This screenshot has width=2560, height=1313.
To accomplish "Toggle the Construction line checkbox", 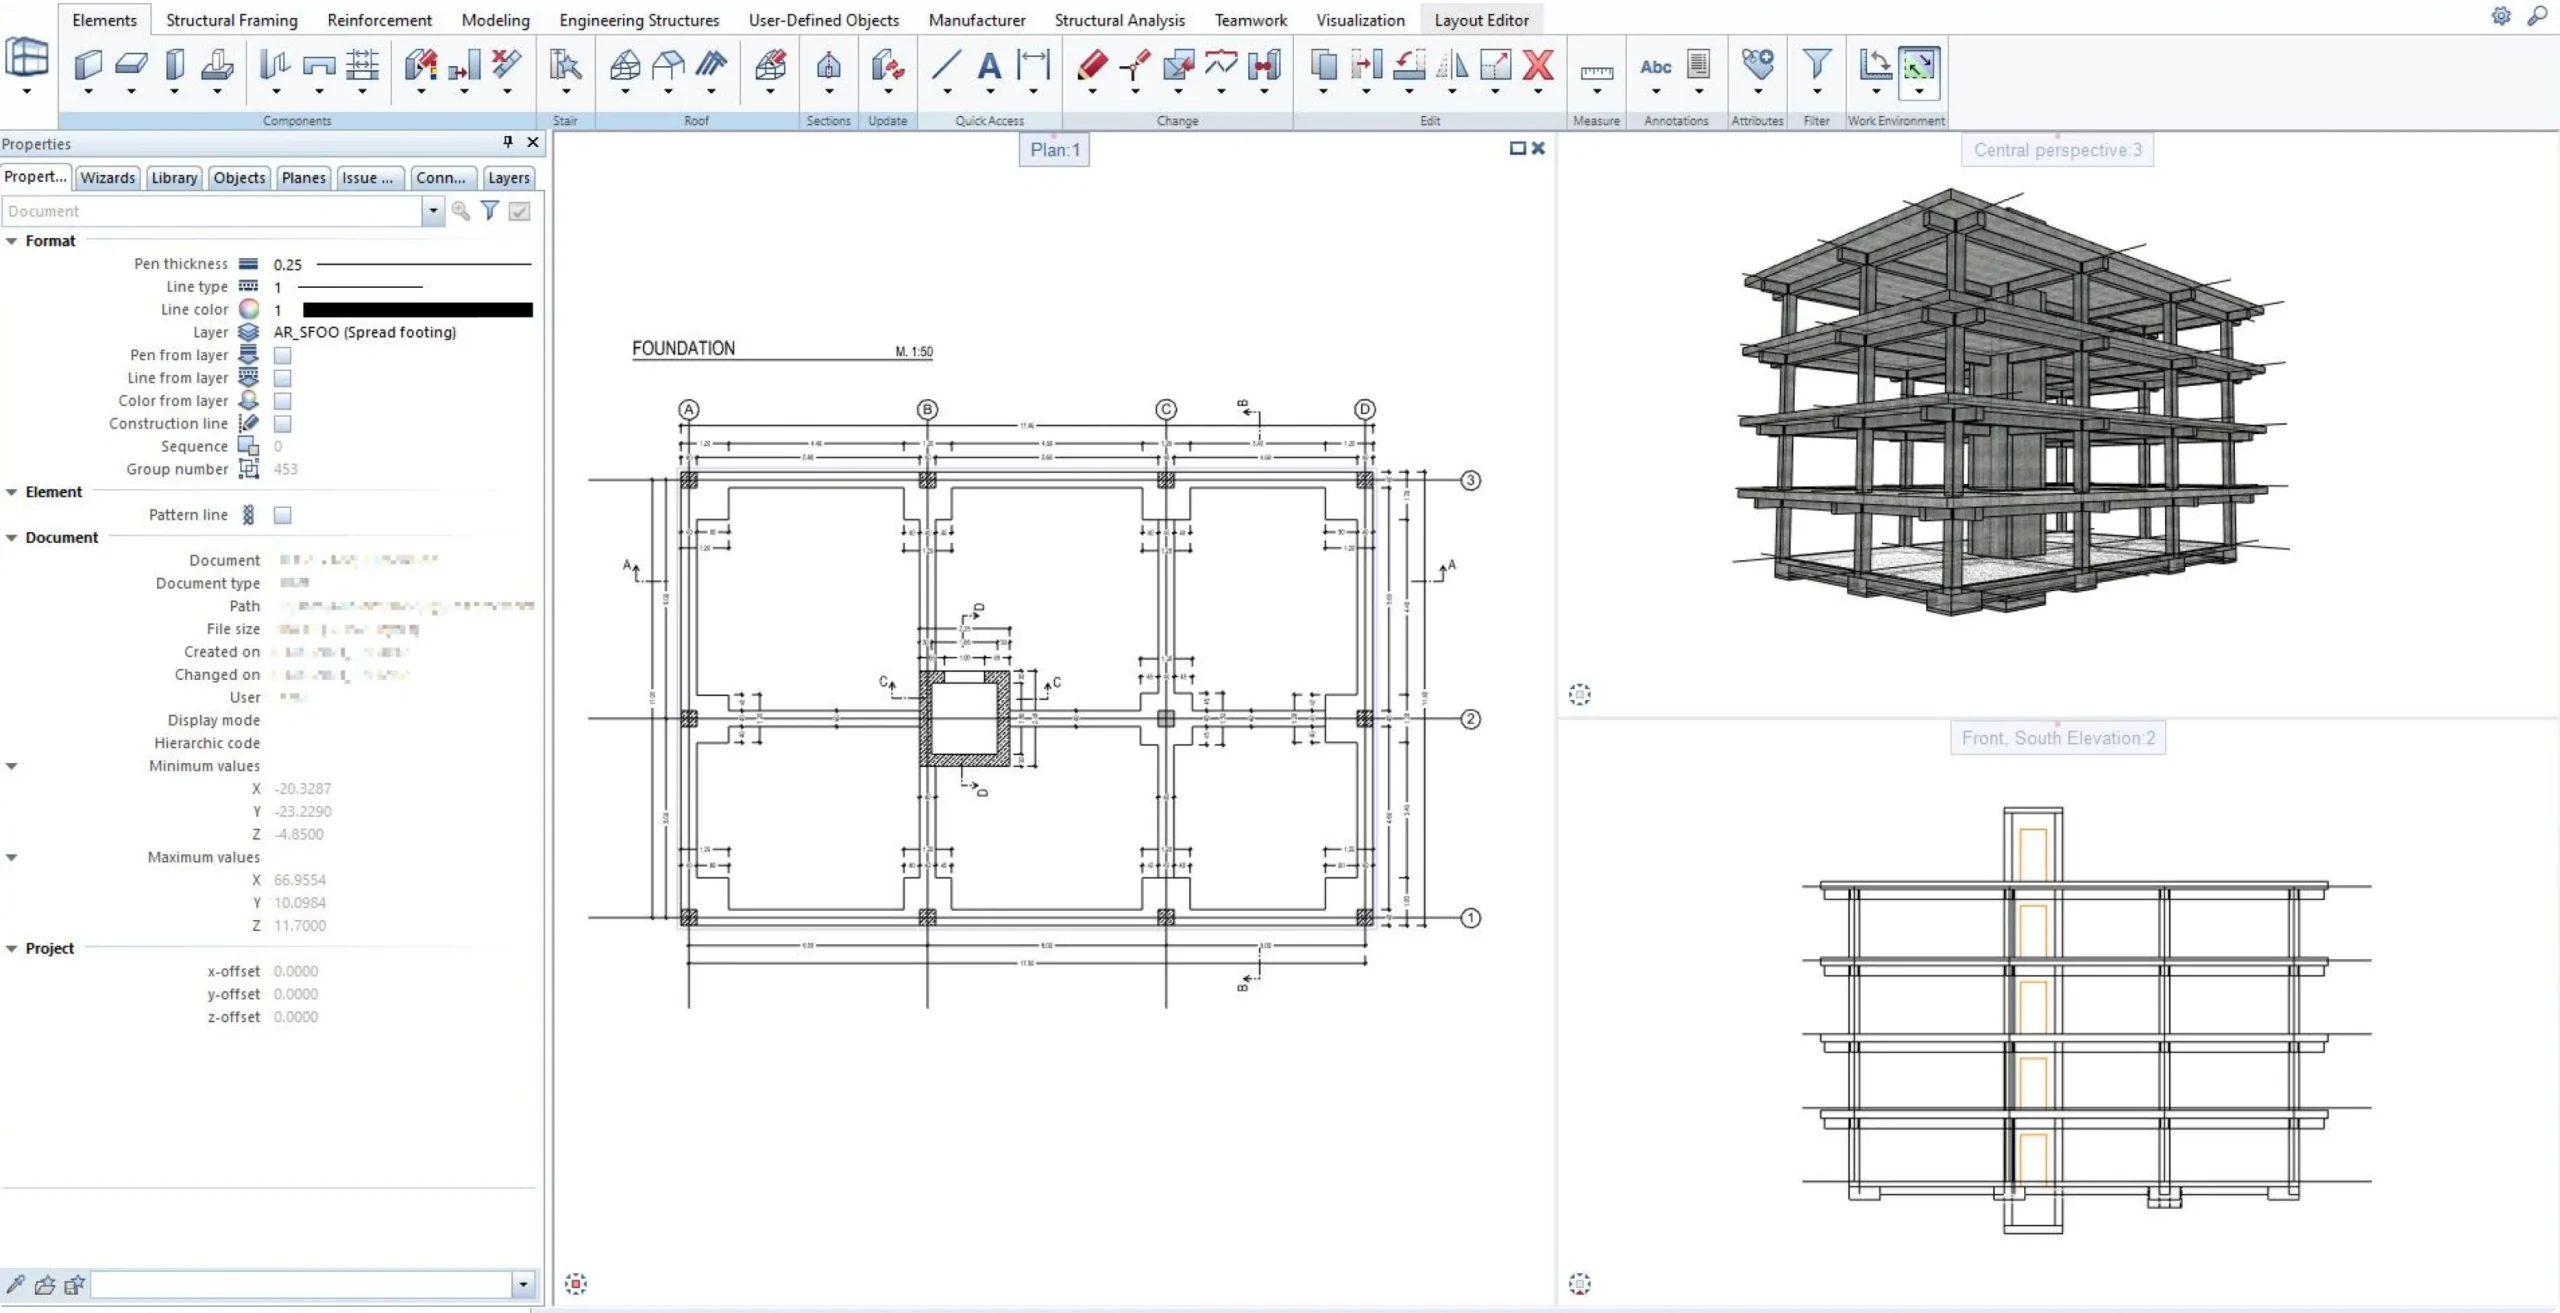I will [283, 424].
